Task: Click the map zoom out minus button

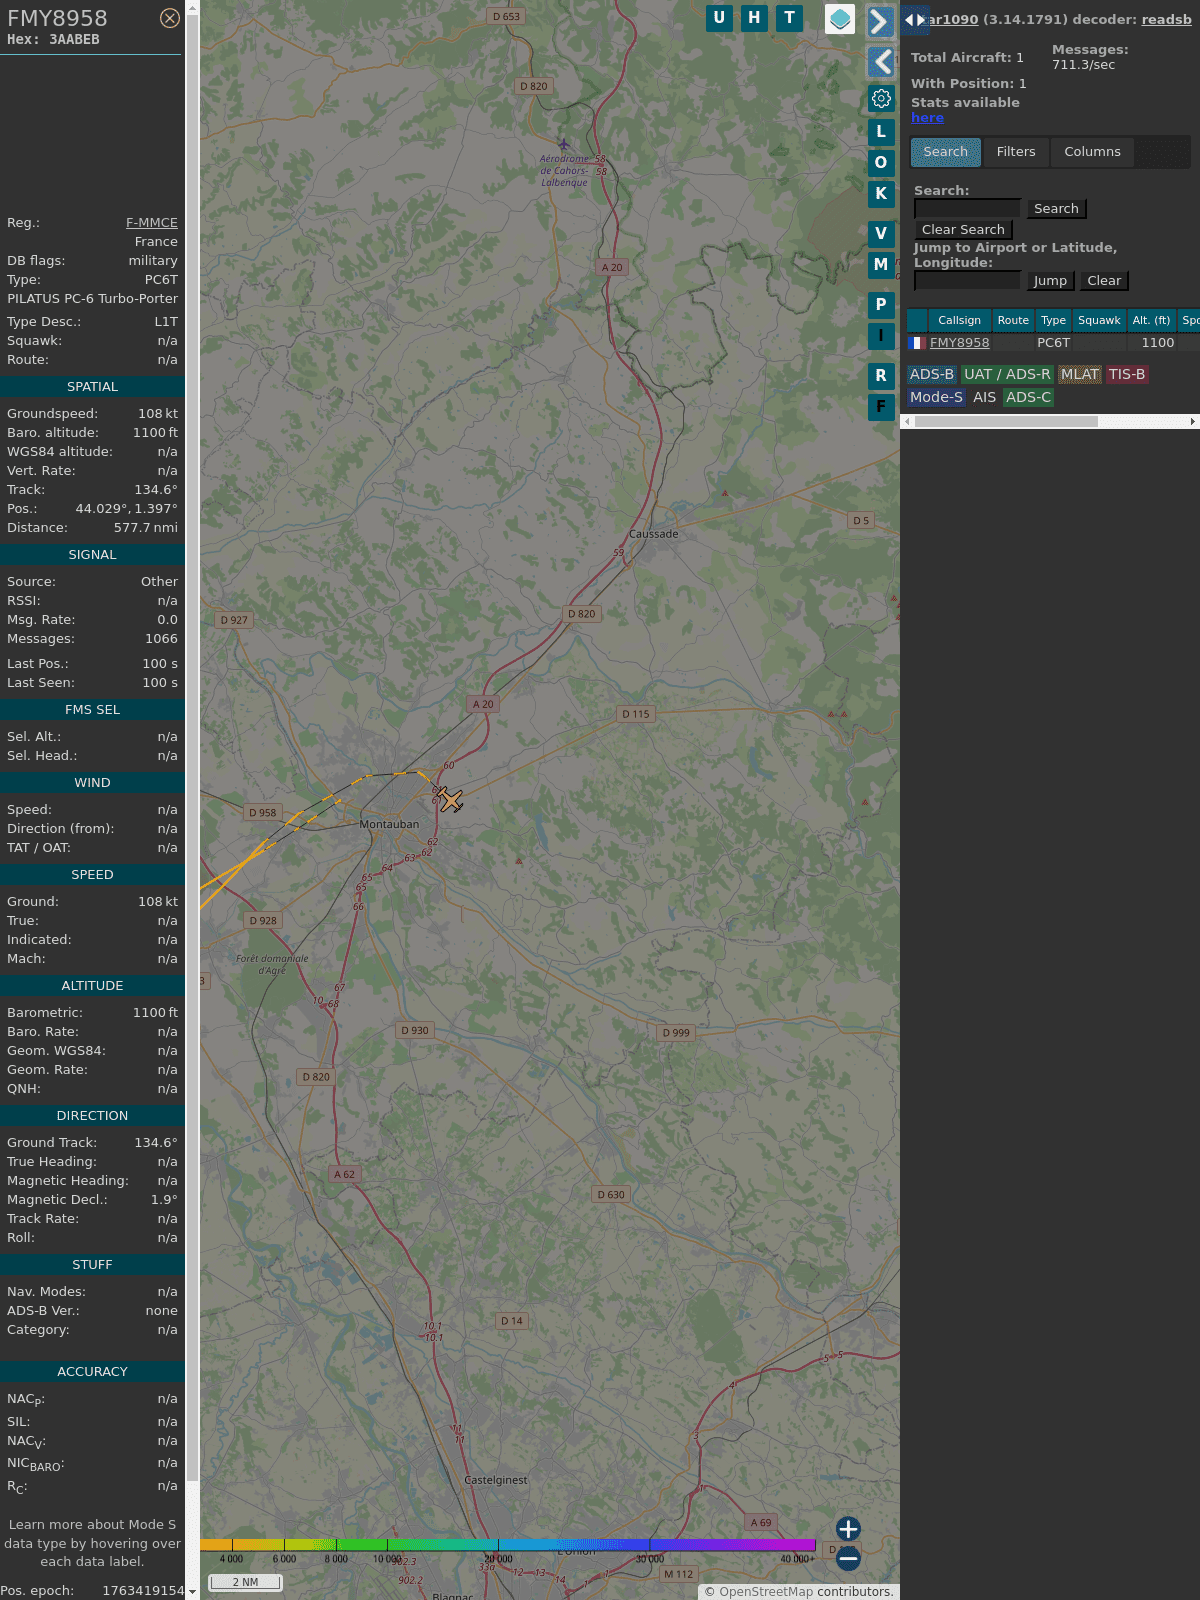Action: pyautogui.click(x=848, y=1558)
